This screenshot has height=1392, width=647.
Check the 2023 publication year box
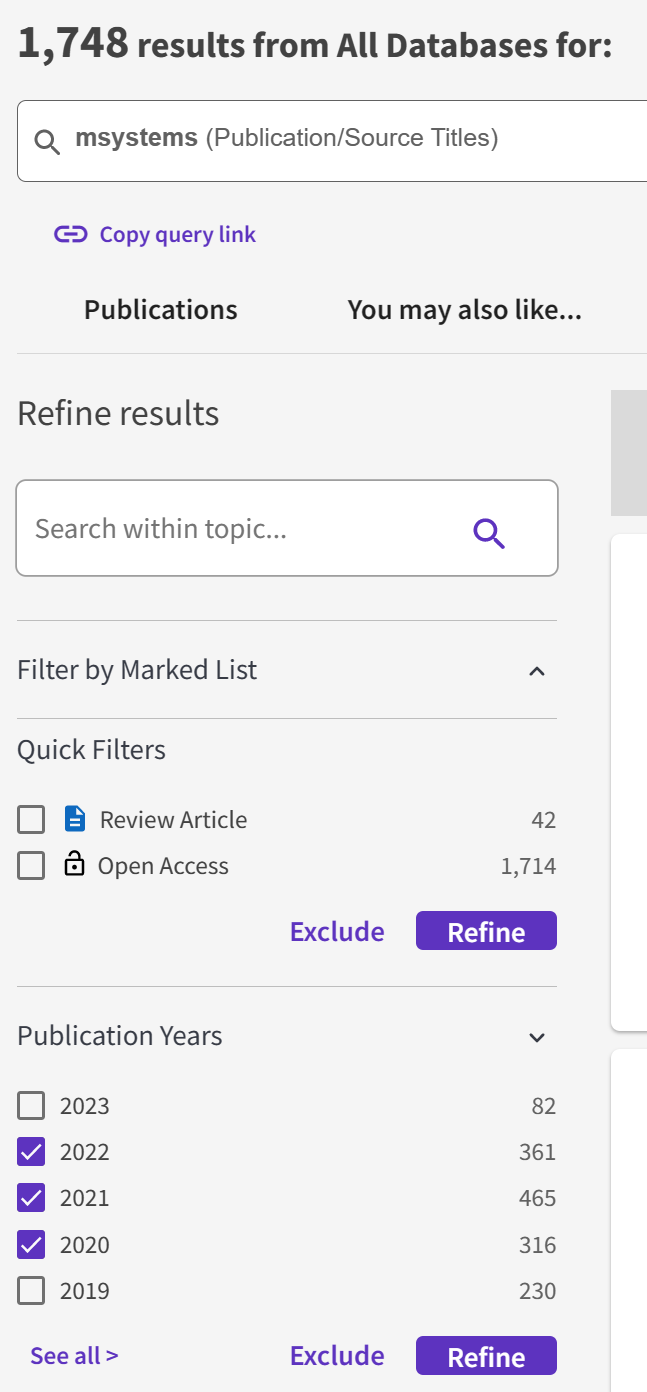pos(31,1106)
